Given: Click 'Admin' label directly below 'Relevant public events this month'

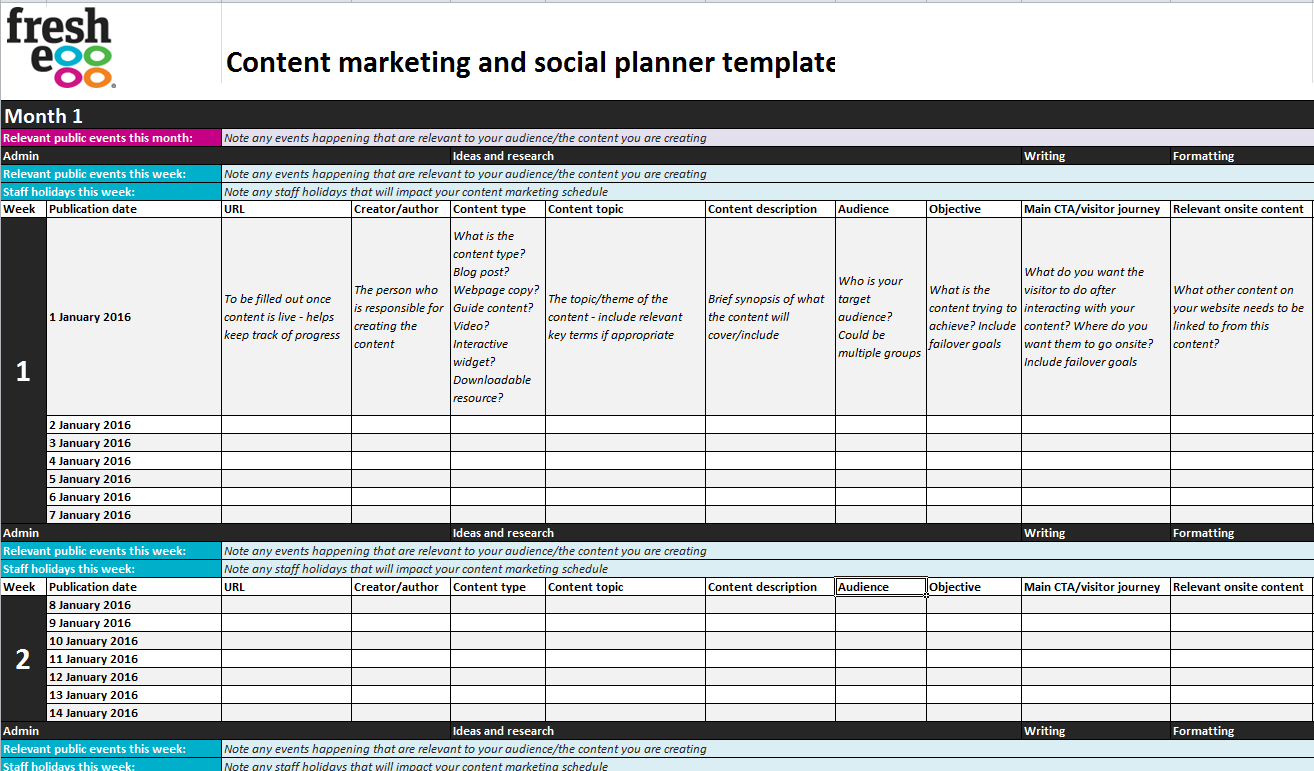Looking at the screenshot, I should [x=21, y=156].
